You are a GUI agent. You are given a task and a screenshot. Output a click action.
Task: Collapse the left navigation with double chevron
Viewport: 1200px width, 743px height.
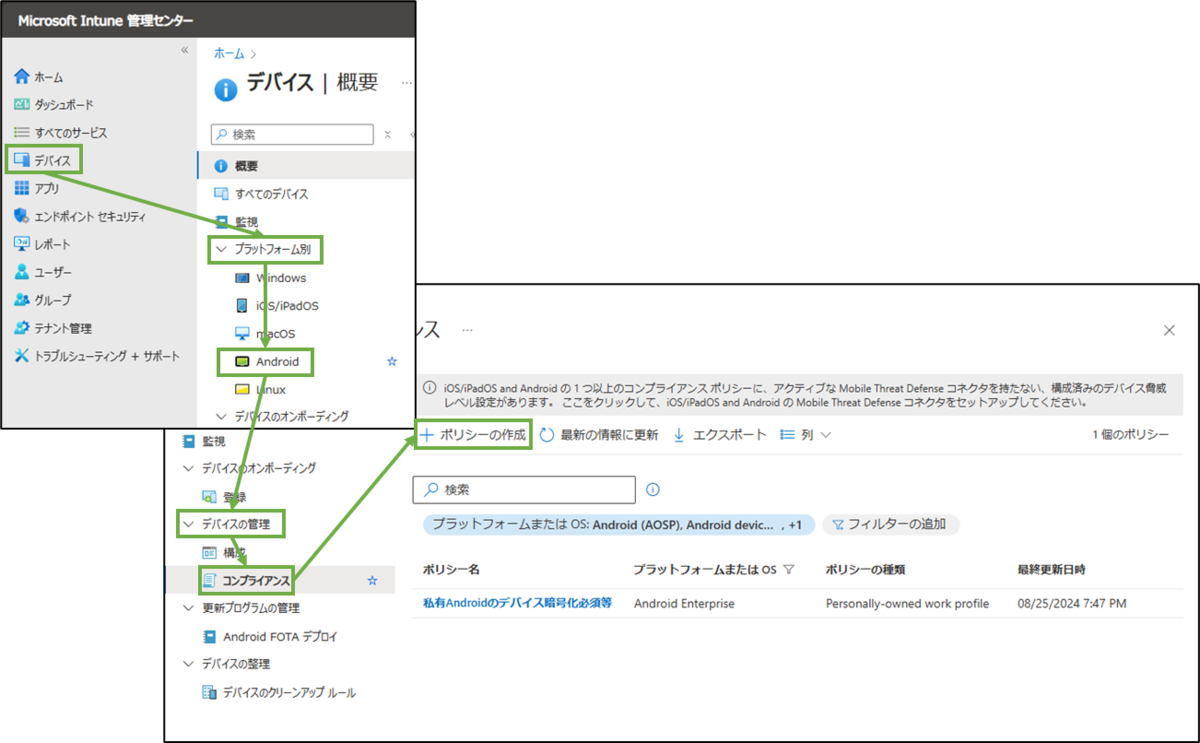point(184,50)
